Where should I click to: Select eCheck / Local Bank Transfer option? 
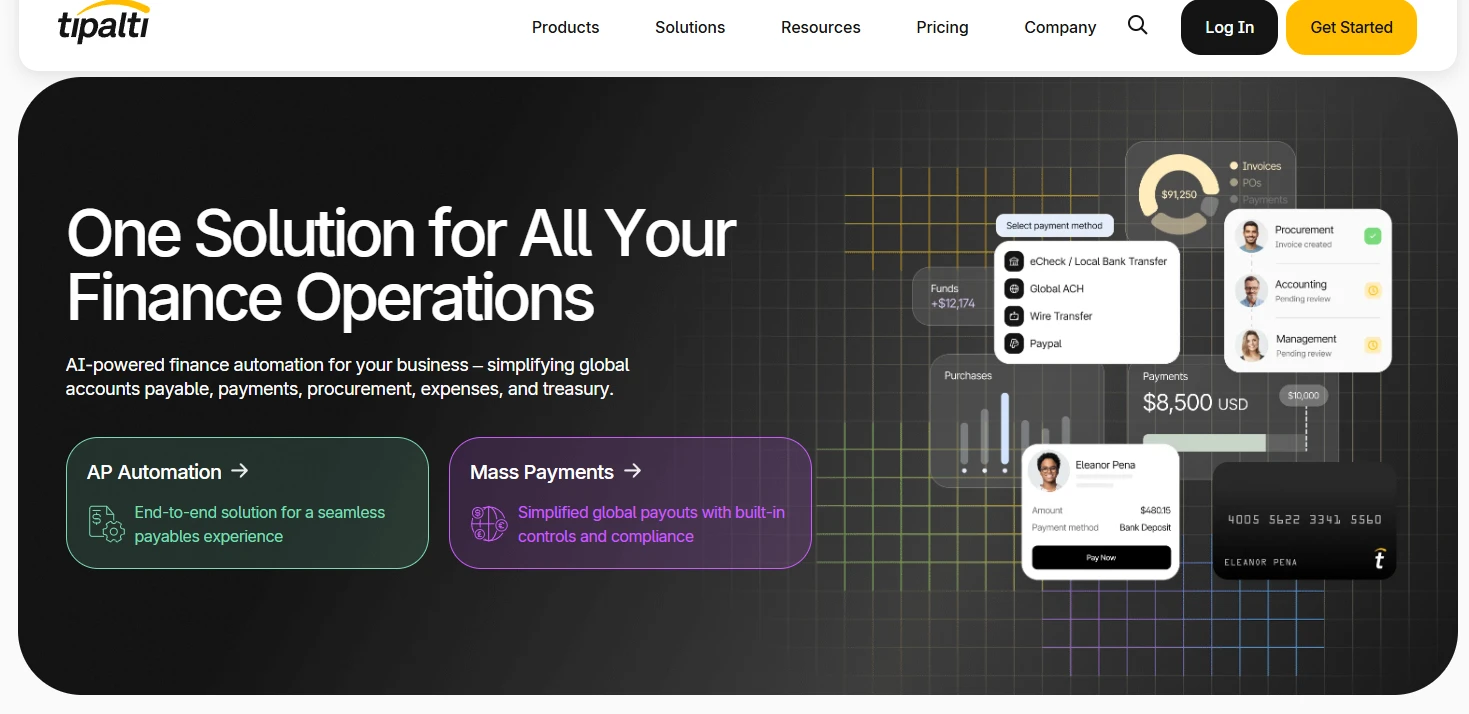pos(1087,261)
